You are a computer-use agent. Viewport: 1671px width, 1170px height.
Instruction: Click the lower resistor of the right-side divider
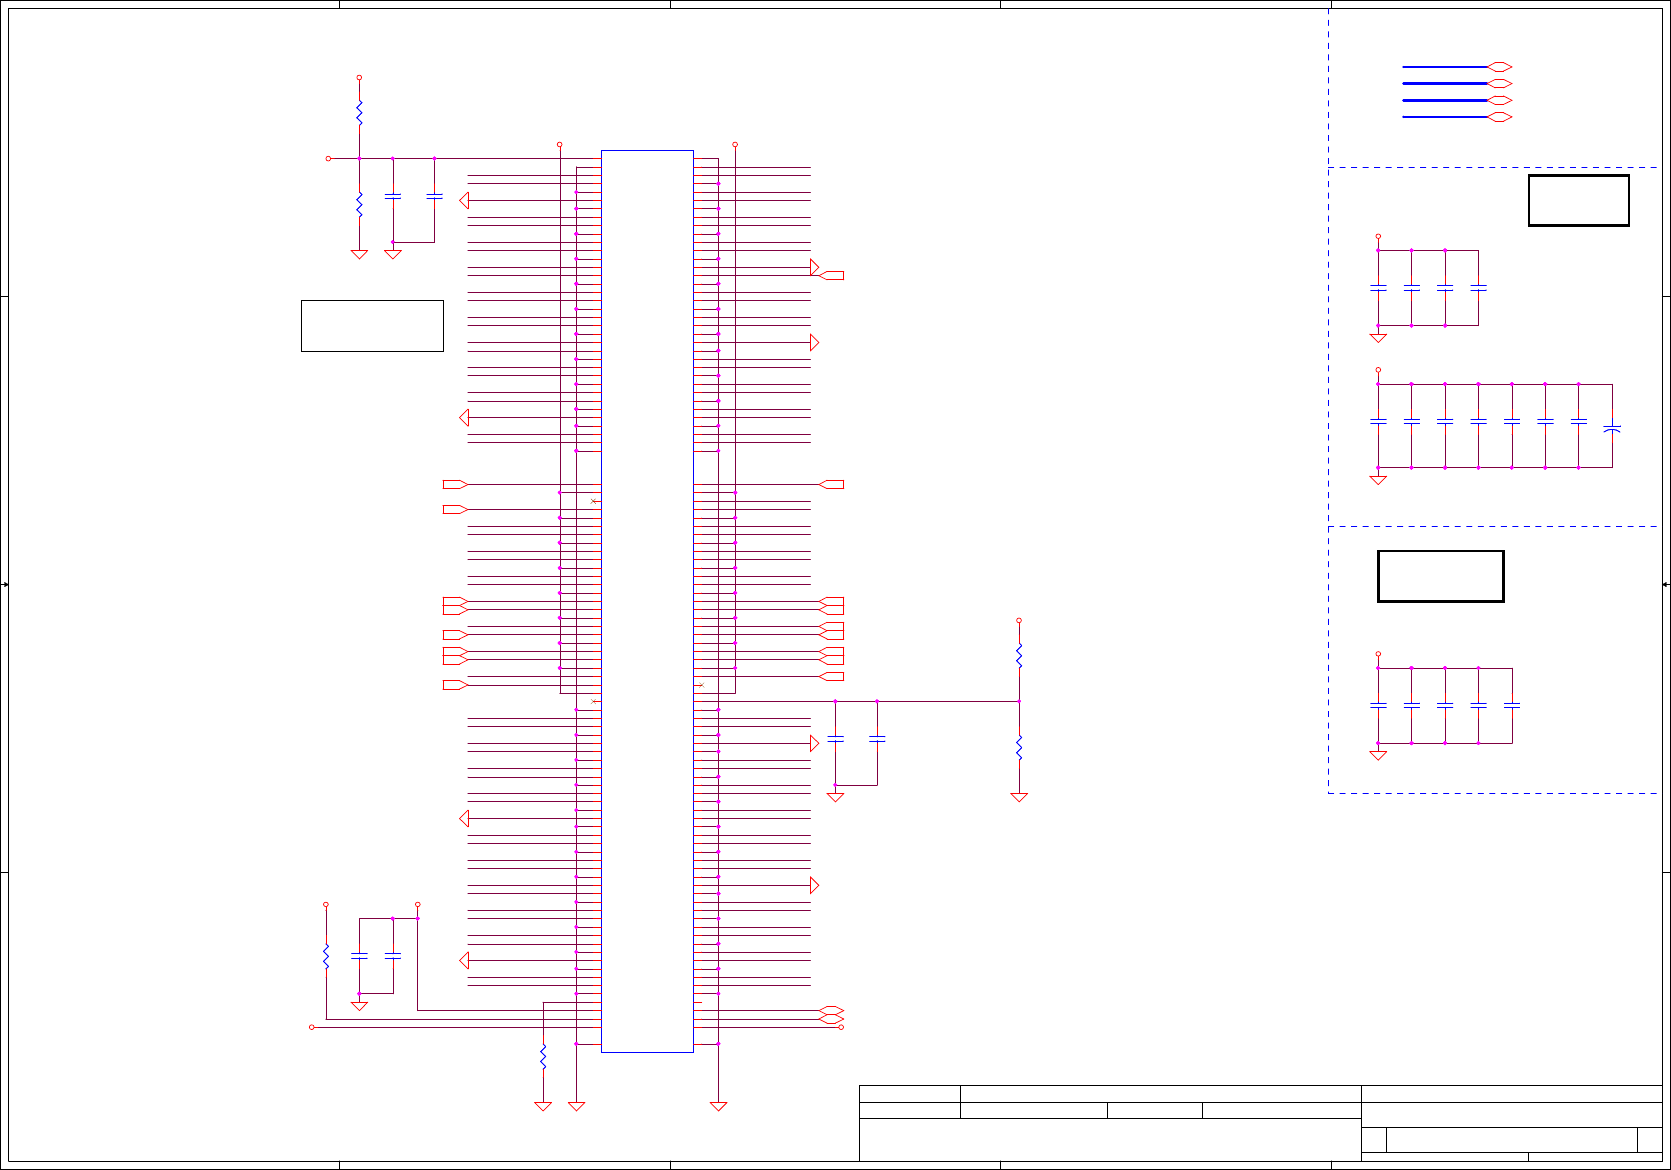[x=1019, y=747]
